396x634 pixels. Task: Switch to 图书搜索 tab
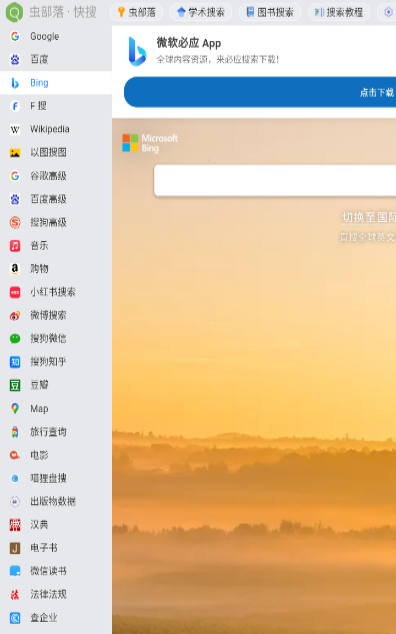coord(270,12)
